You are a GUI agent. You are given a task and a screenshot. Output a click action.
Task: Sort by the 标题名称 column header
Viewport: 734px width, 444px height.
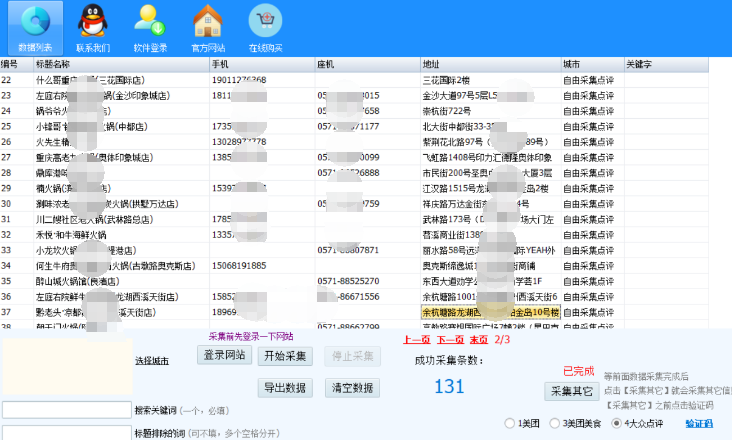pyautogui.click(x=120, y=64)
